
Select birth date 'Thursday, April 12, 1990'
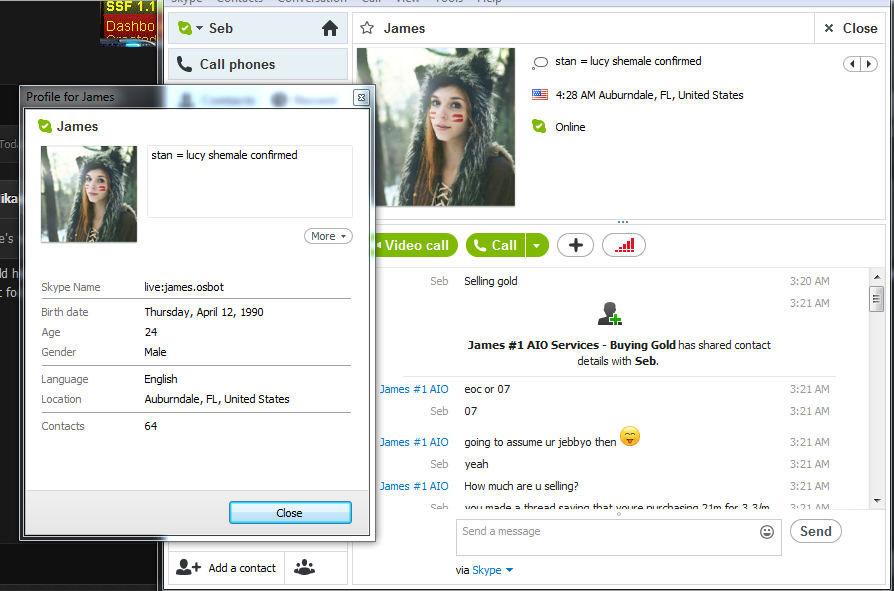coord(204,312)
